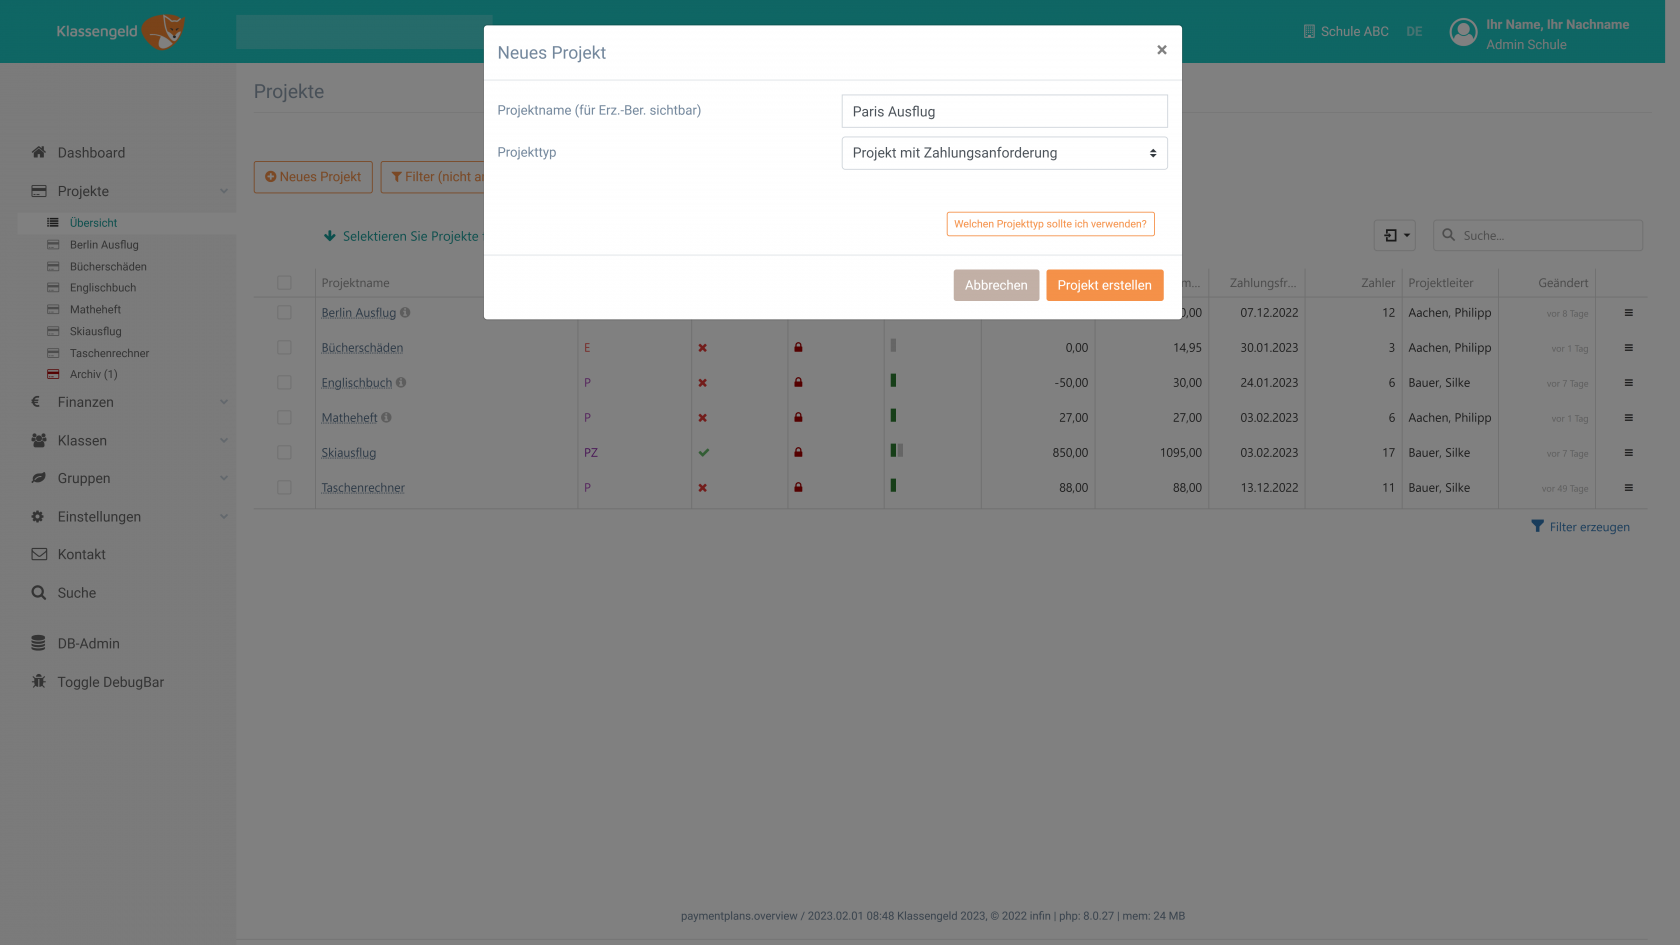The image size is (1680, 945).
Task: Check the Skiausflug row checkbox
Action: 284,453
